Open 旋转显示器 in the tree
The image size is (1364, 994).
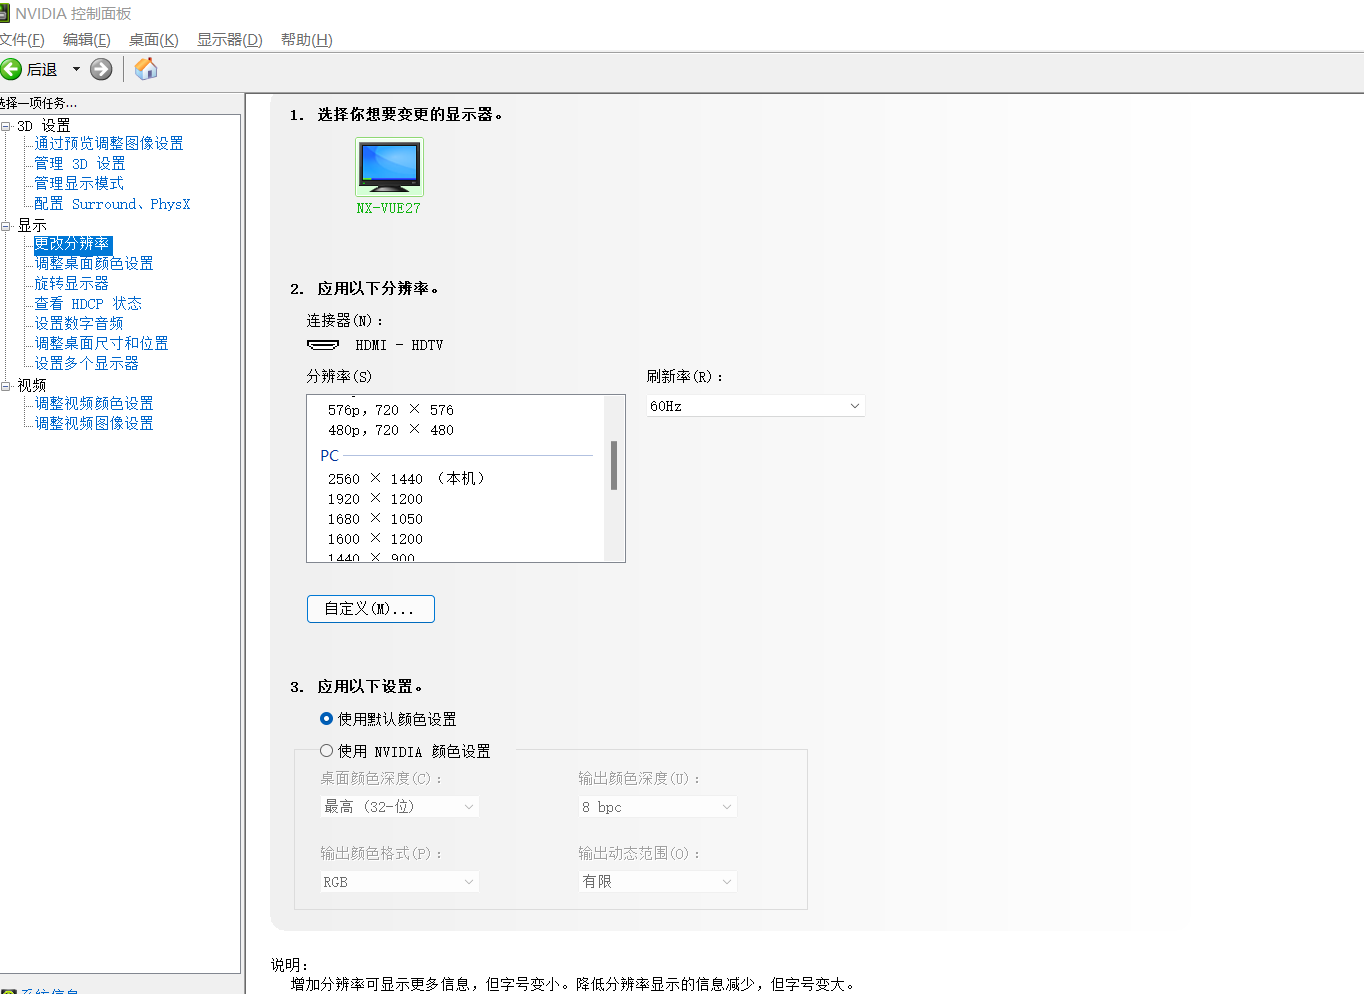pyautogui.click(x=72, y=284)
